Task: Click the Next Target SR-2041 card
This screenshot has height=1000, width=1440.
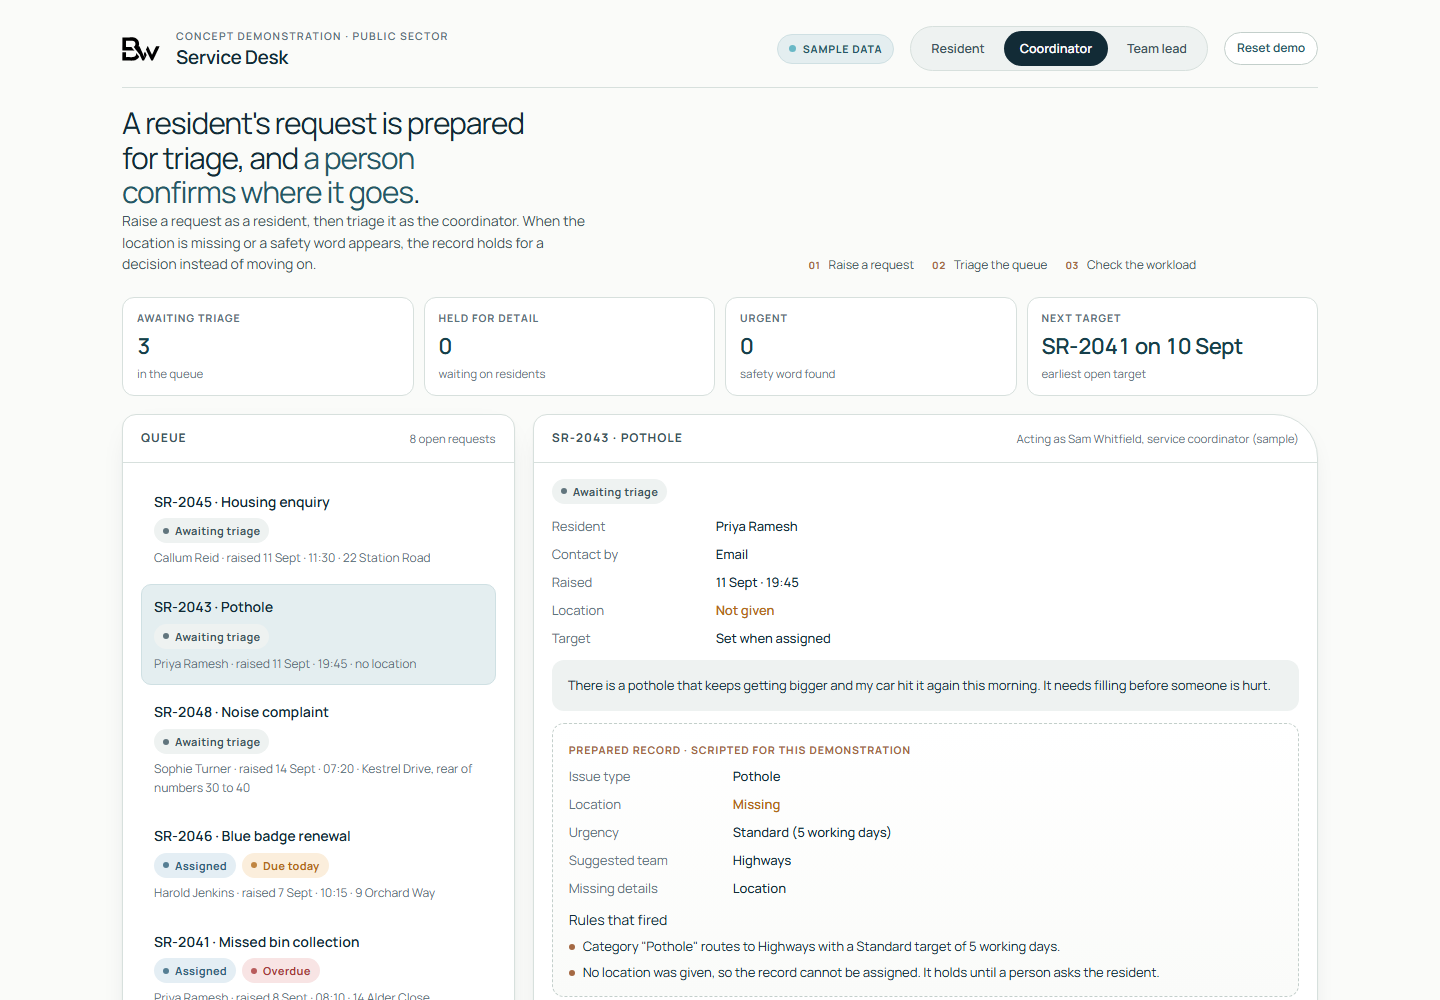Action: [x=1172, y=346]
